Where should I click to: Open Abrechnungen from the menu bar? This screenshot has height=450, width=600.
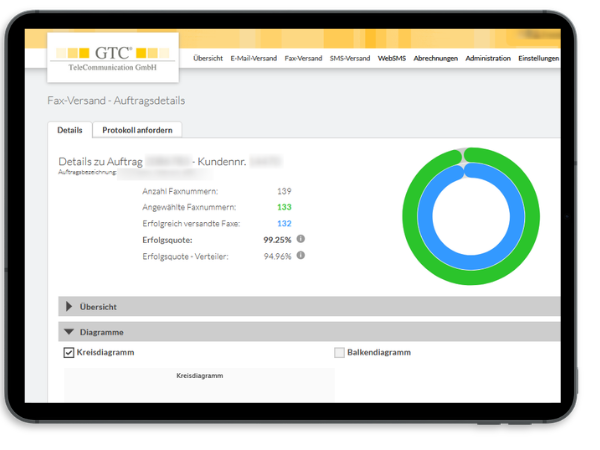tap(435, 59)
